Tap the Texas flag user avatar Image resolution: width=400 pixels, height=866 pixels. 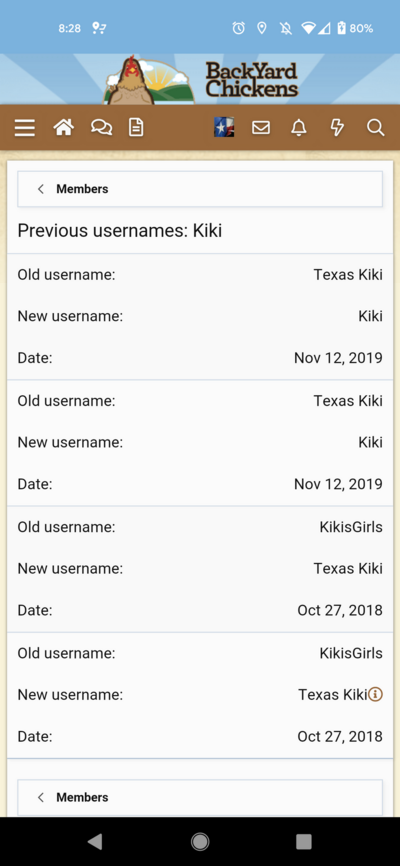pos(224,128)
